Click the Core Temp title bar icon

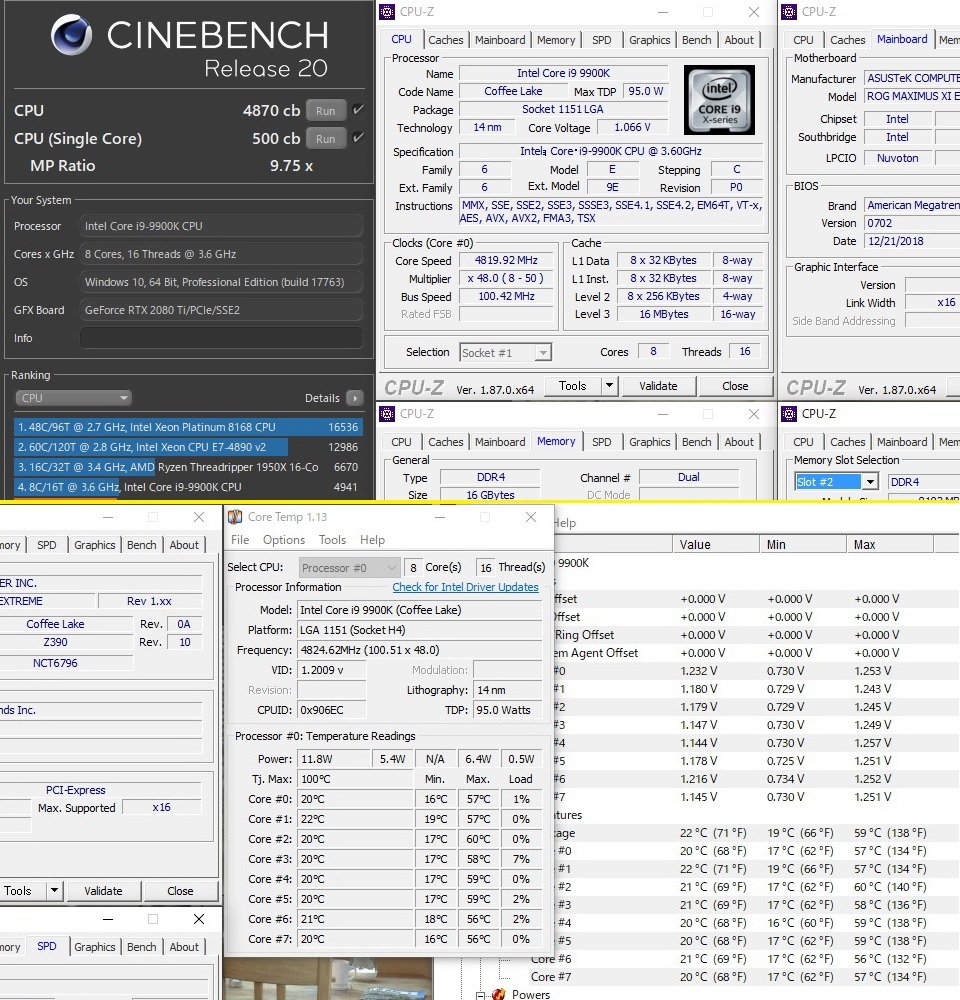[235, 517]
